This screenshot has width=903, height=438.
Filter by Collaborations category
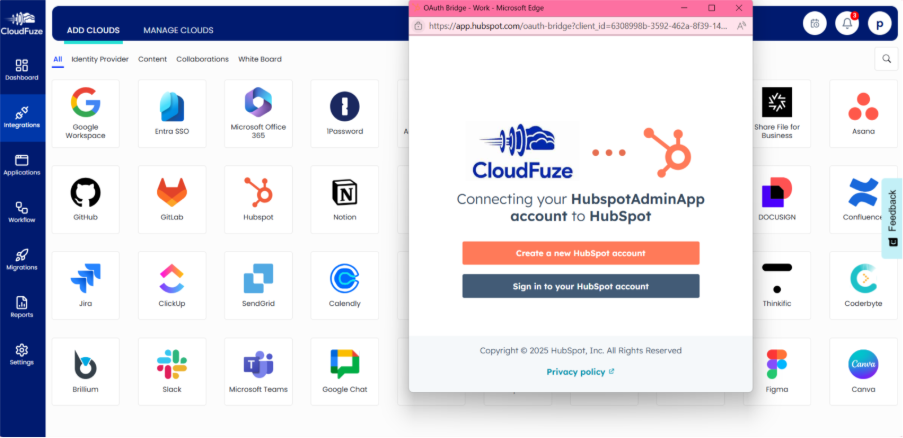coord(203,59)
